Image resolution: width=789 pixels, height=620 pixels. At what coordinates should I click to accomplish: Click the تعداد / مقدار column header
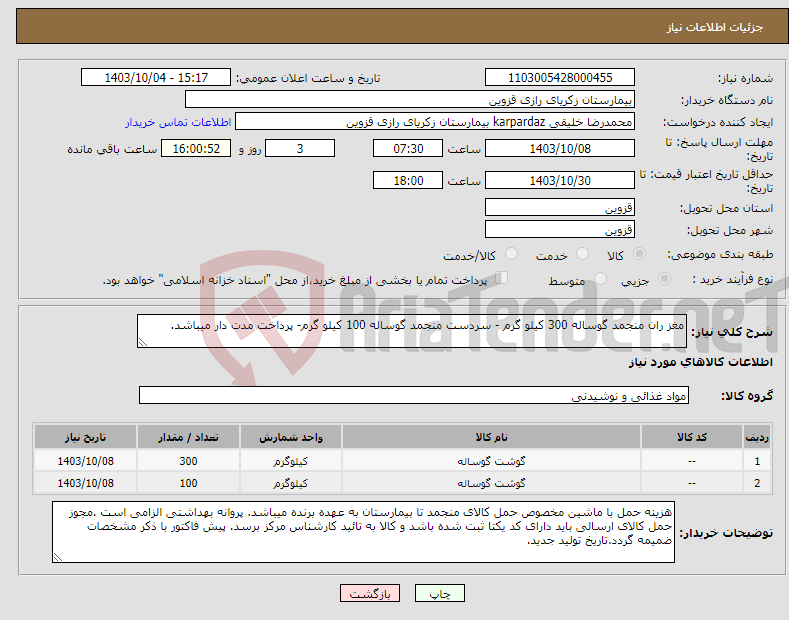188,437
